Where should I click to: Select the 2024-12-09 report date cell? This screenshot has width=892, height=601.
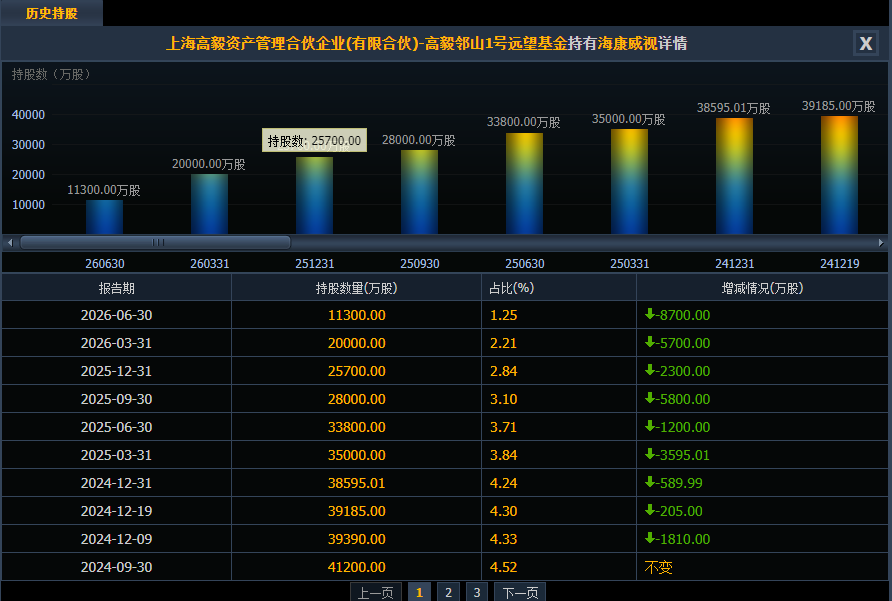[x=117, y=538]
